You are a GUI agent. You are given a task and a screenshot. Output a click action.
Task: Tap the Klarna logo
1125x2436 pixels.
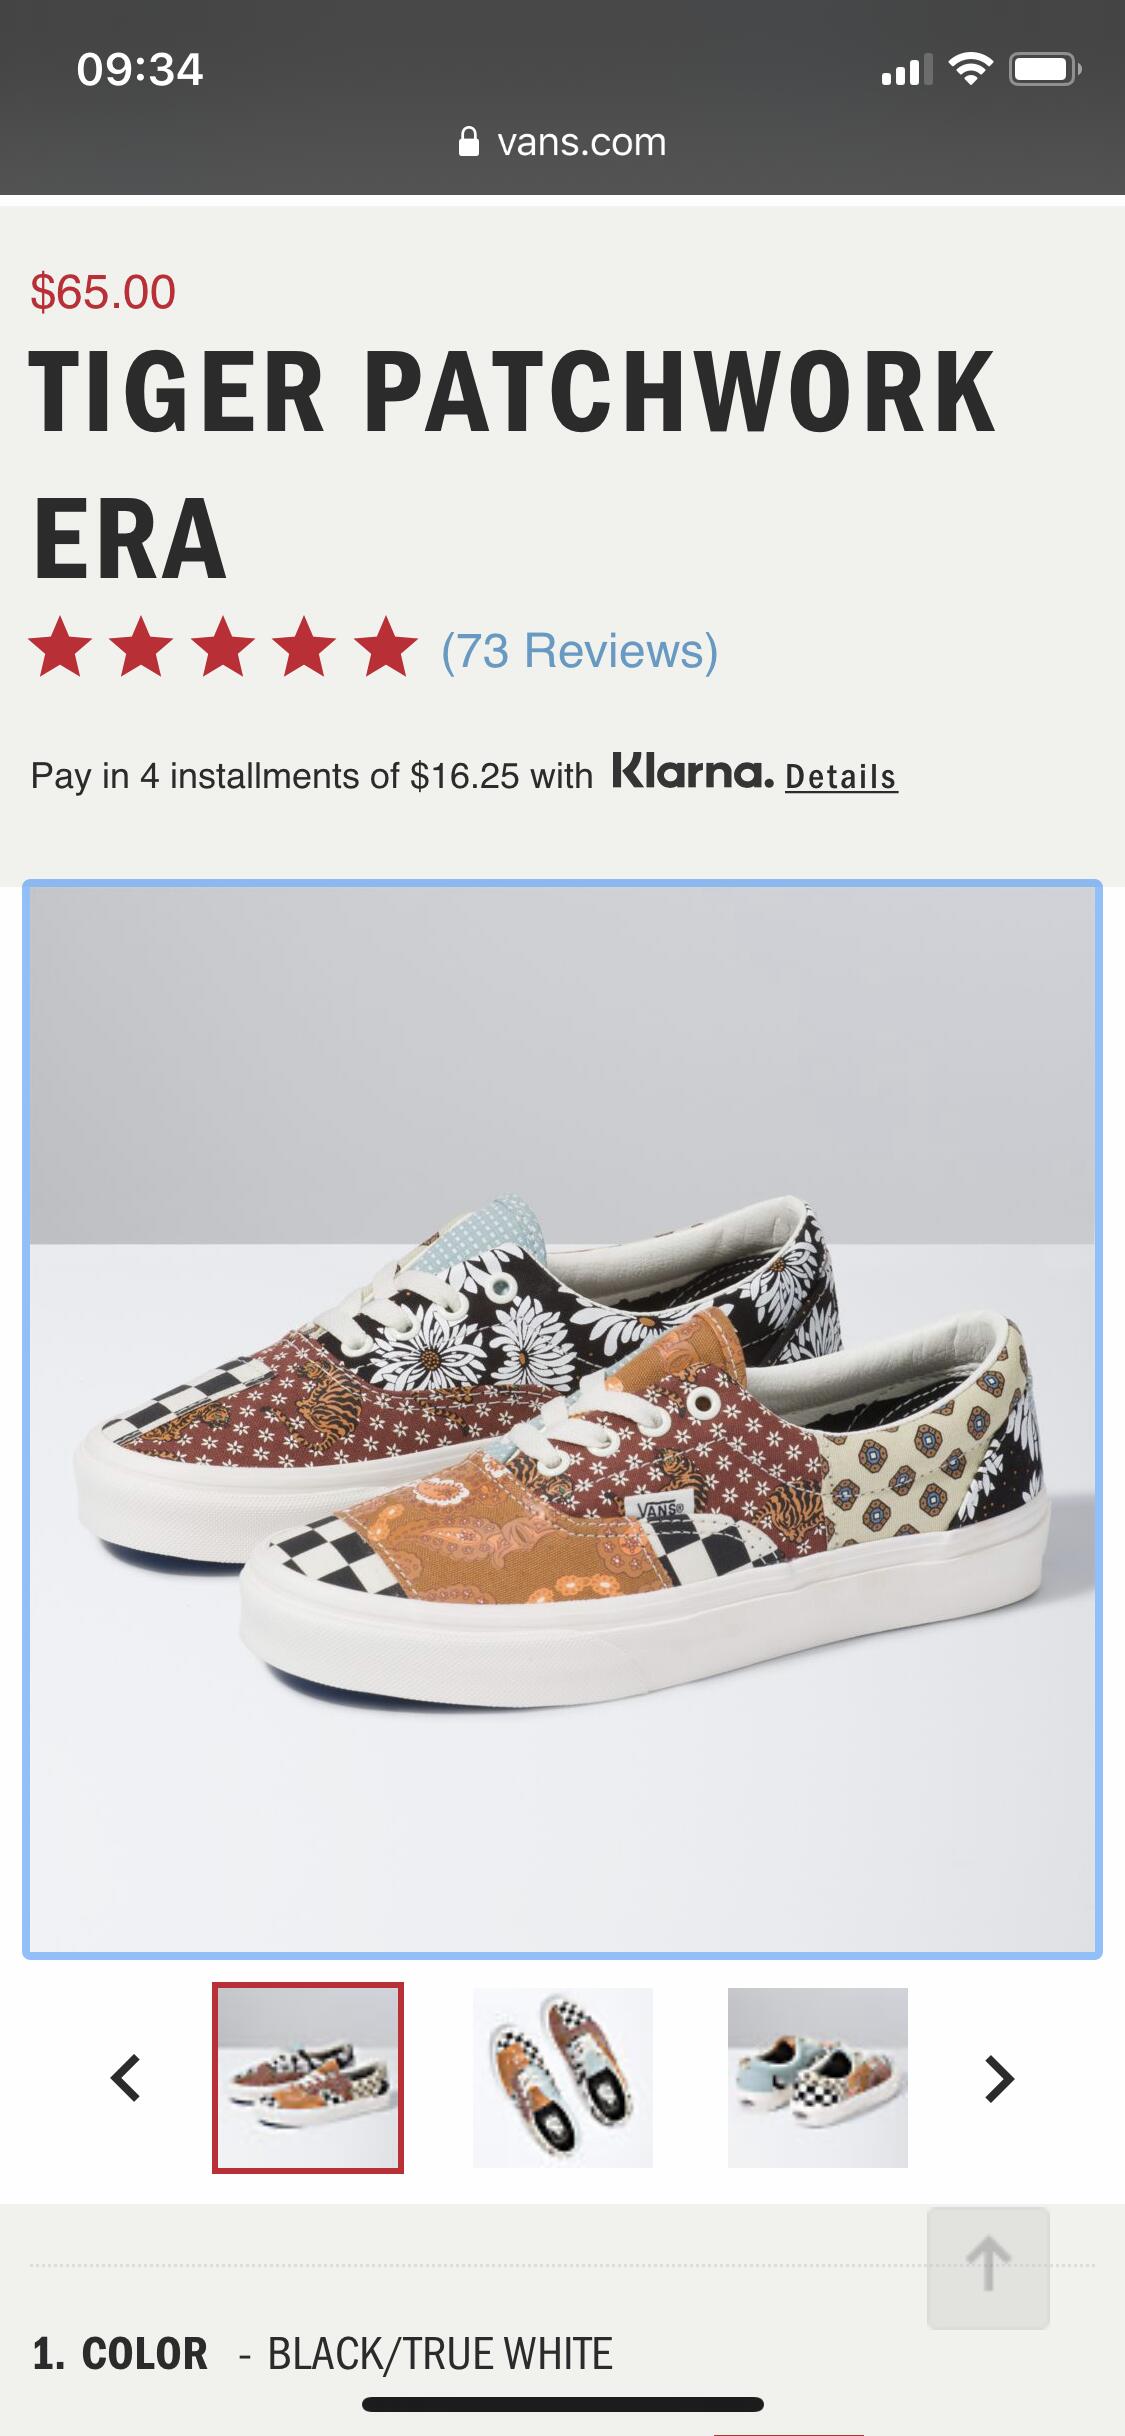[x=692, y=772]
